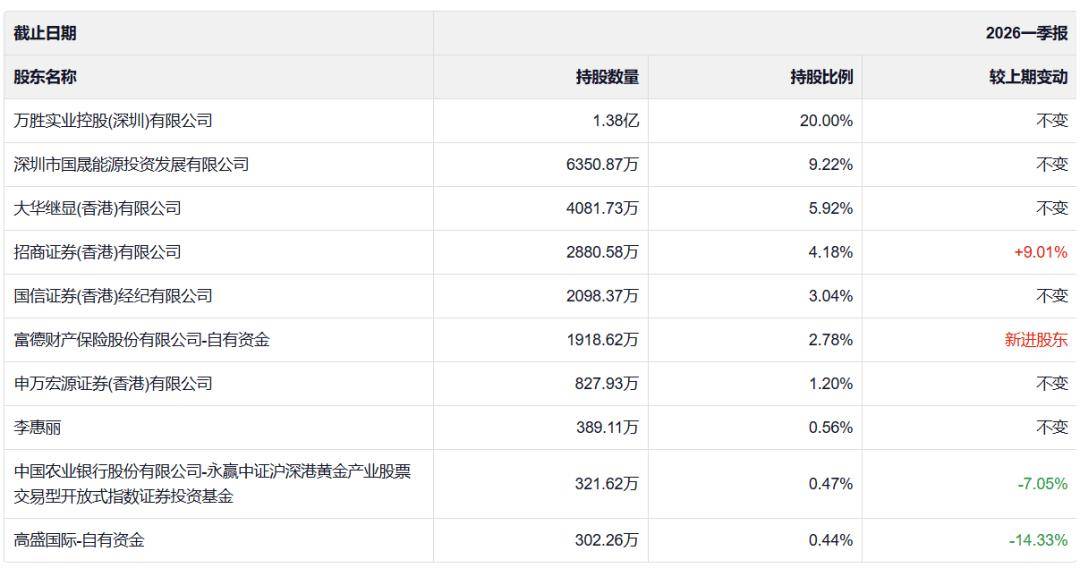
Task: Click the red +9.01% change value
Action: coord(1041,252)
